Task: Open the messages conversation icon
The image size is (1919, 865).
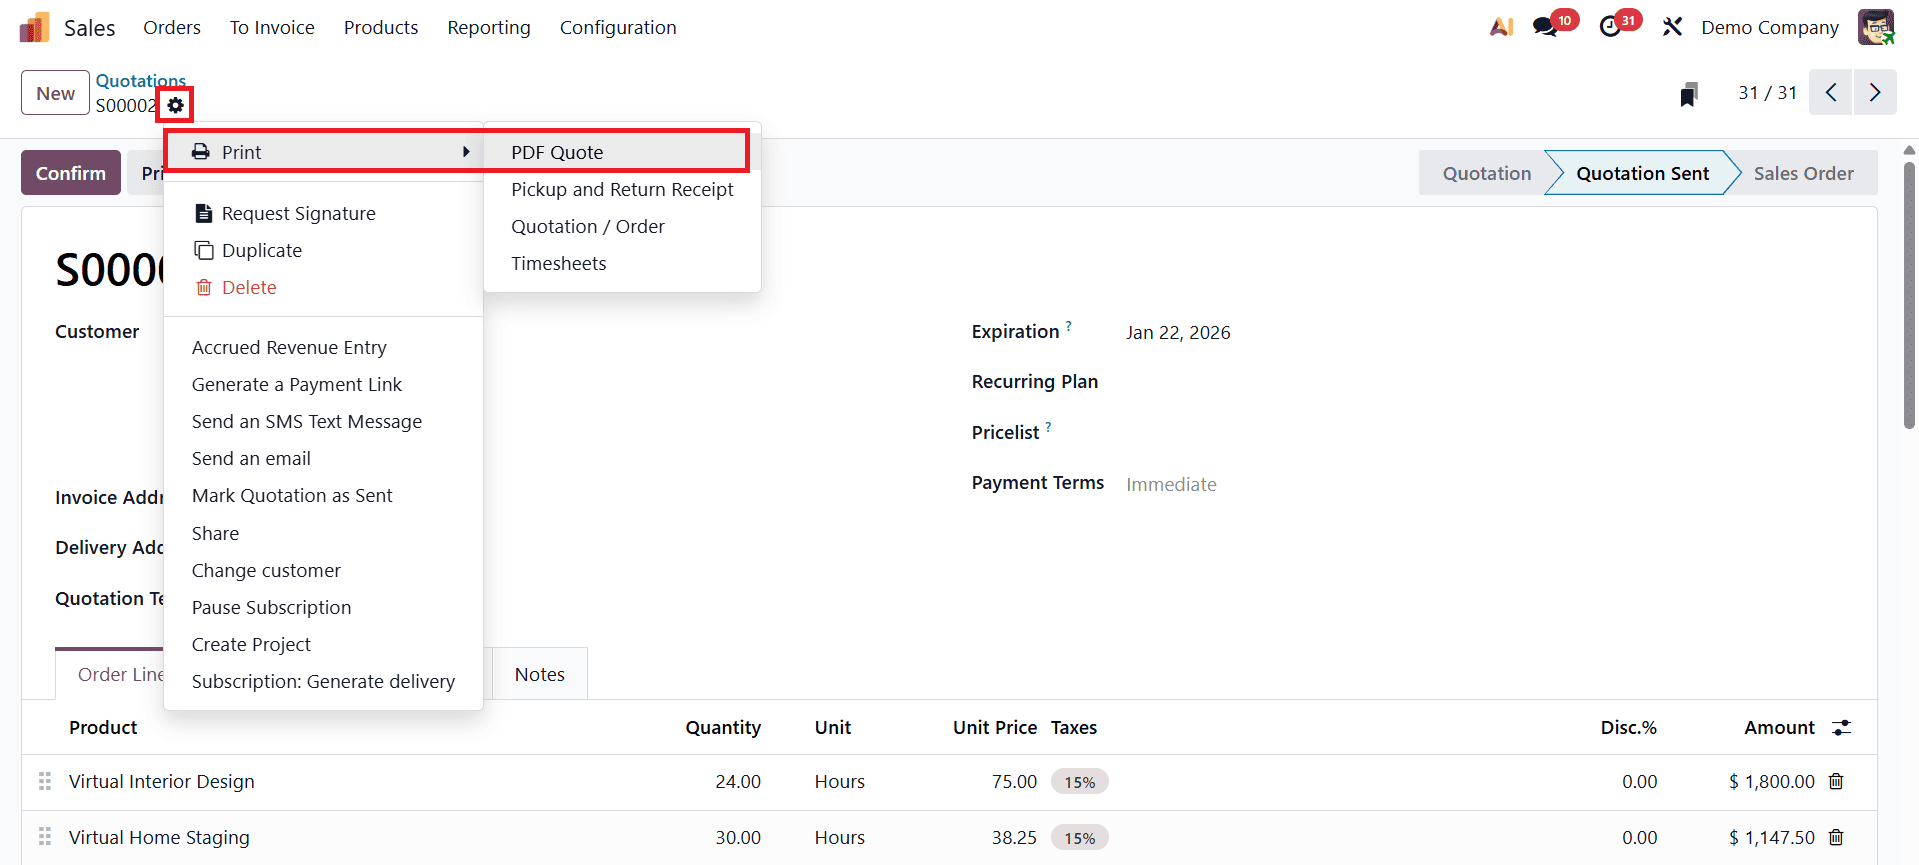Action: pyautogui.click(x=1546, y=27)
